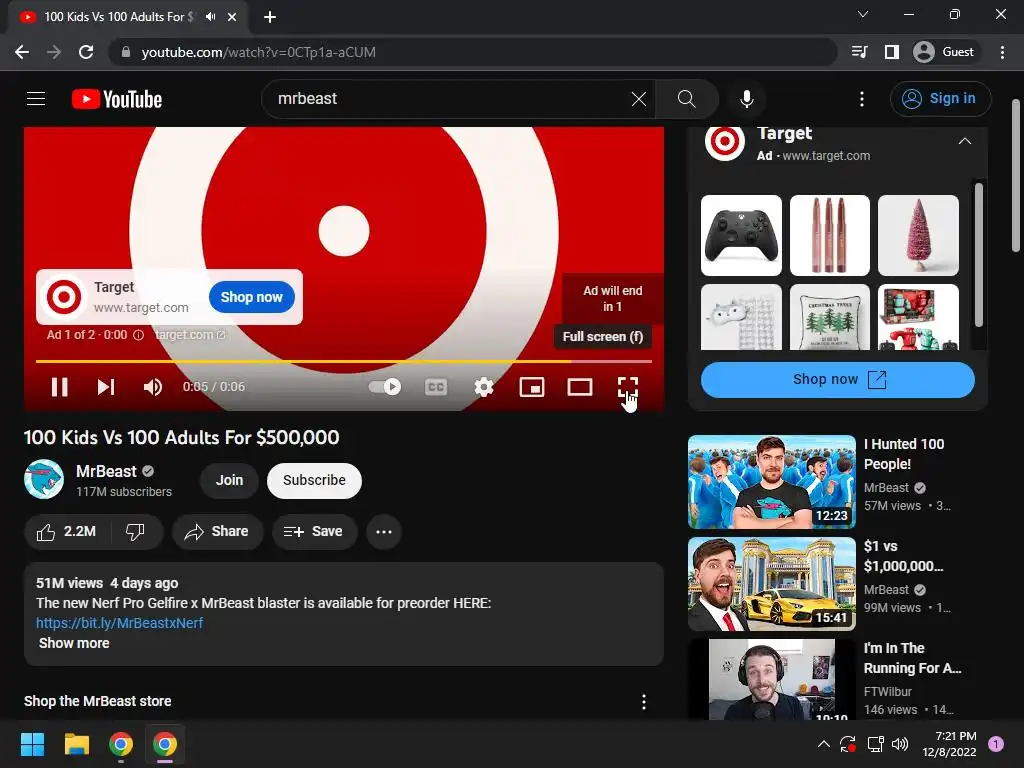Click the Sign in button
This screenshot has height=768, width=1024.
[x=940, y=99]
